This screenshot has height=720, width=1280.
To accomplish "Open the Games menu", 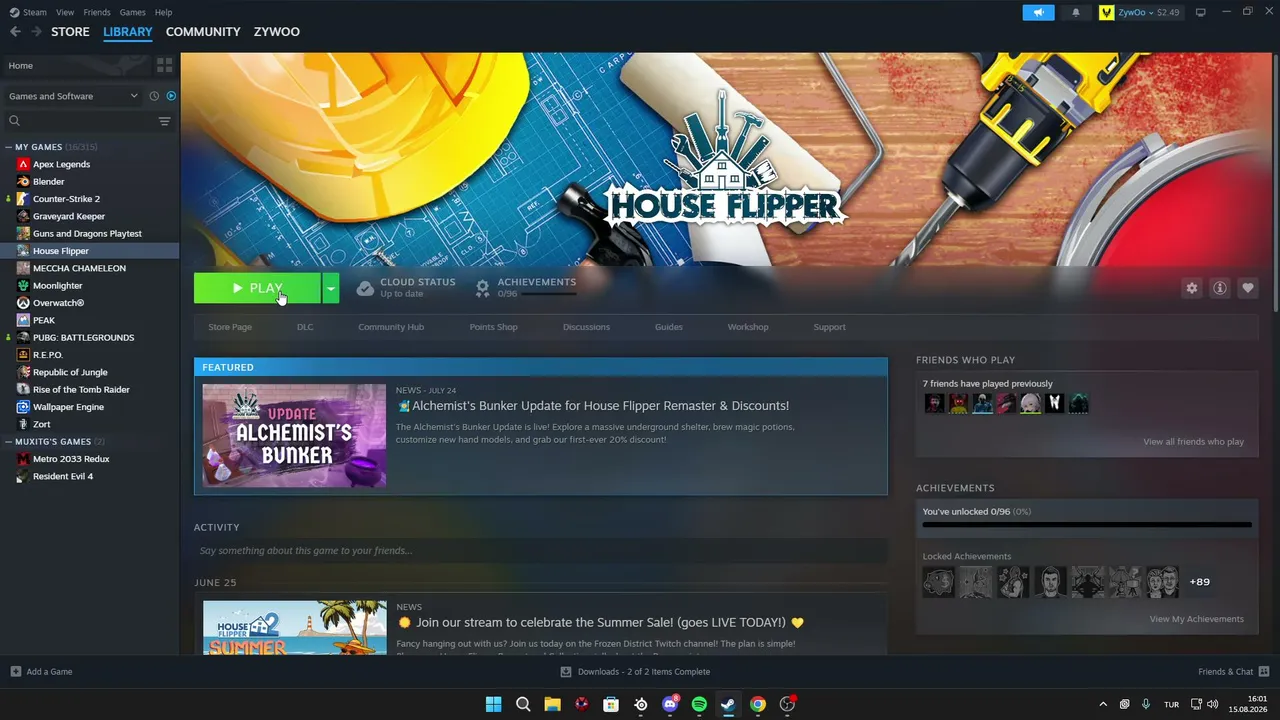I will [x=132, y=12].
